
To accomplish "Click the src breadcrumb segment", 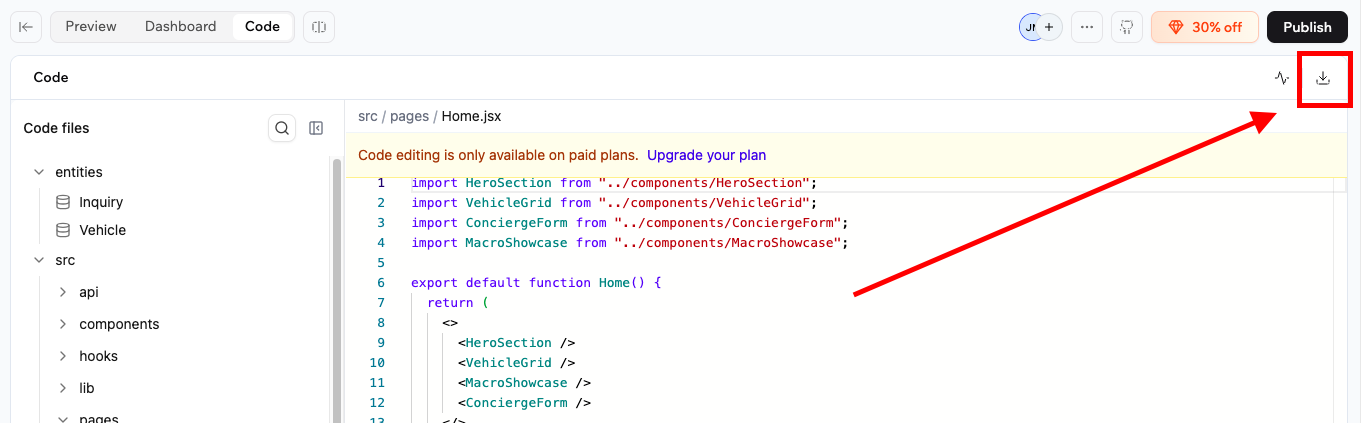I will (368, 116).
